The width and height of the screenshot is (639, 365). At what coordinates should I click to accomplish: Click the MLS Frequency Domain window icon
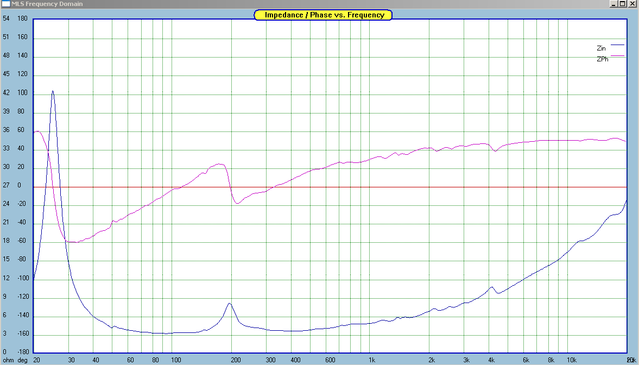pos(6,4)
